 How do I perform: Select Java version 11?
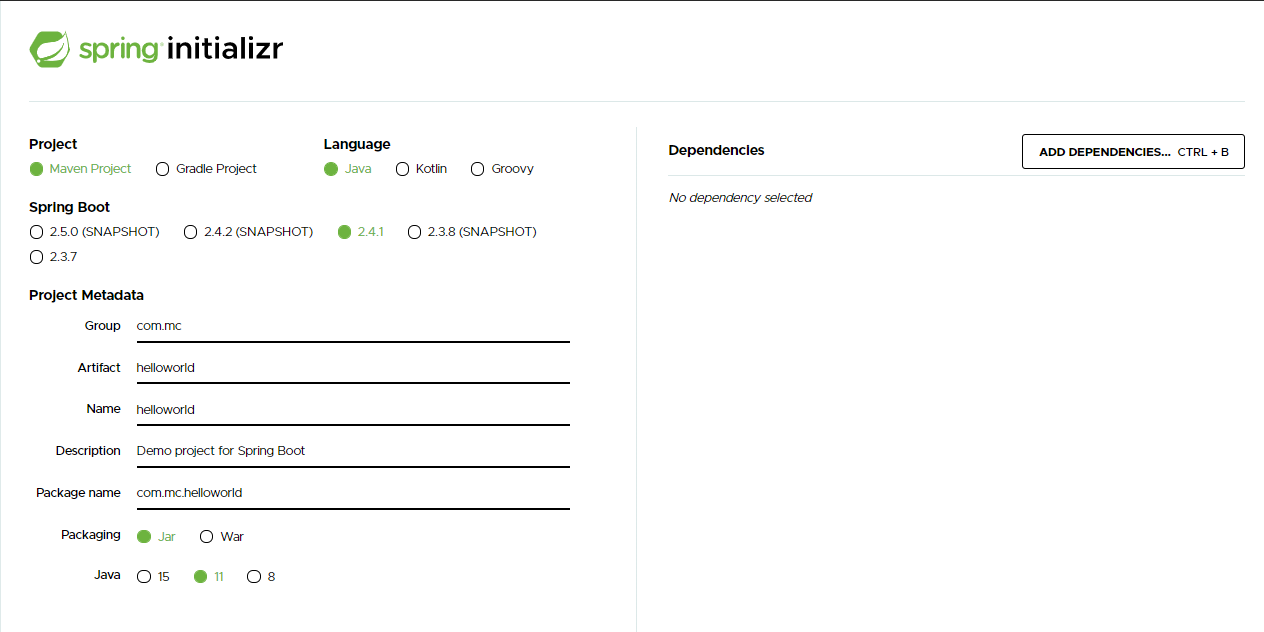(208, 577)
